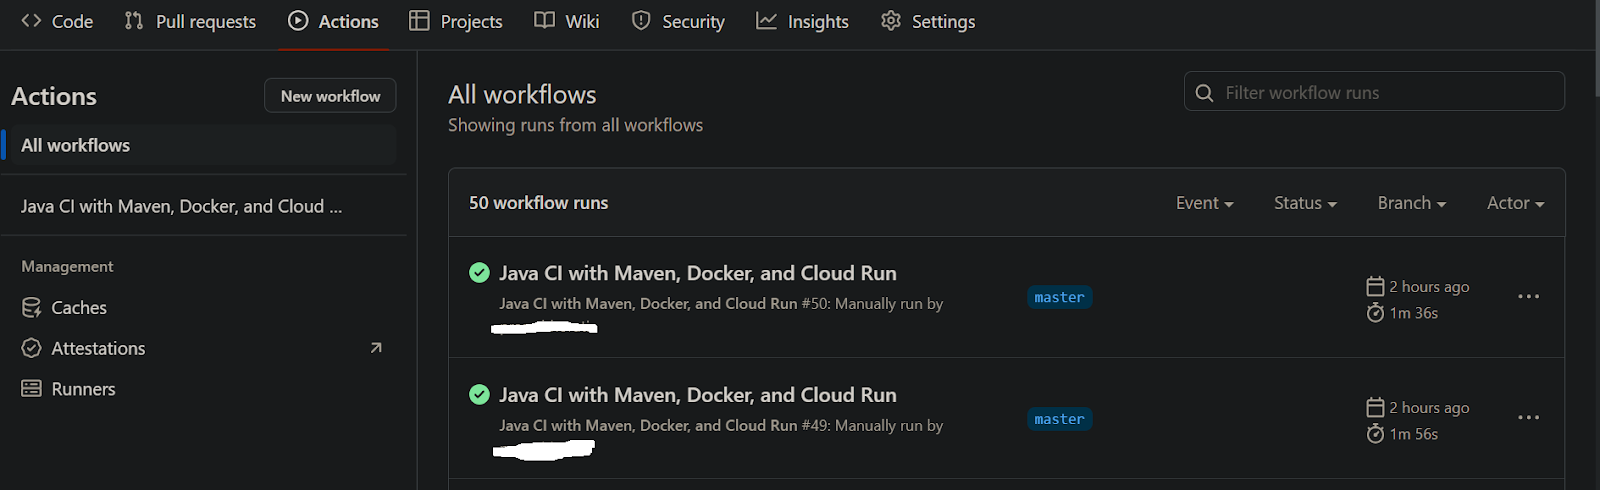Image resolution: width=1600 pixels, height=490 pixels.
Task: Open the Security tab
Action: (678, 21)
